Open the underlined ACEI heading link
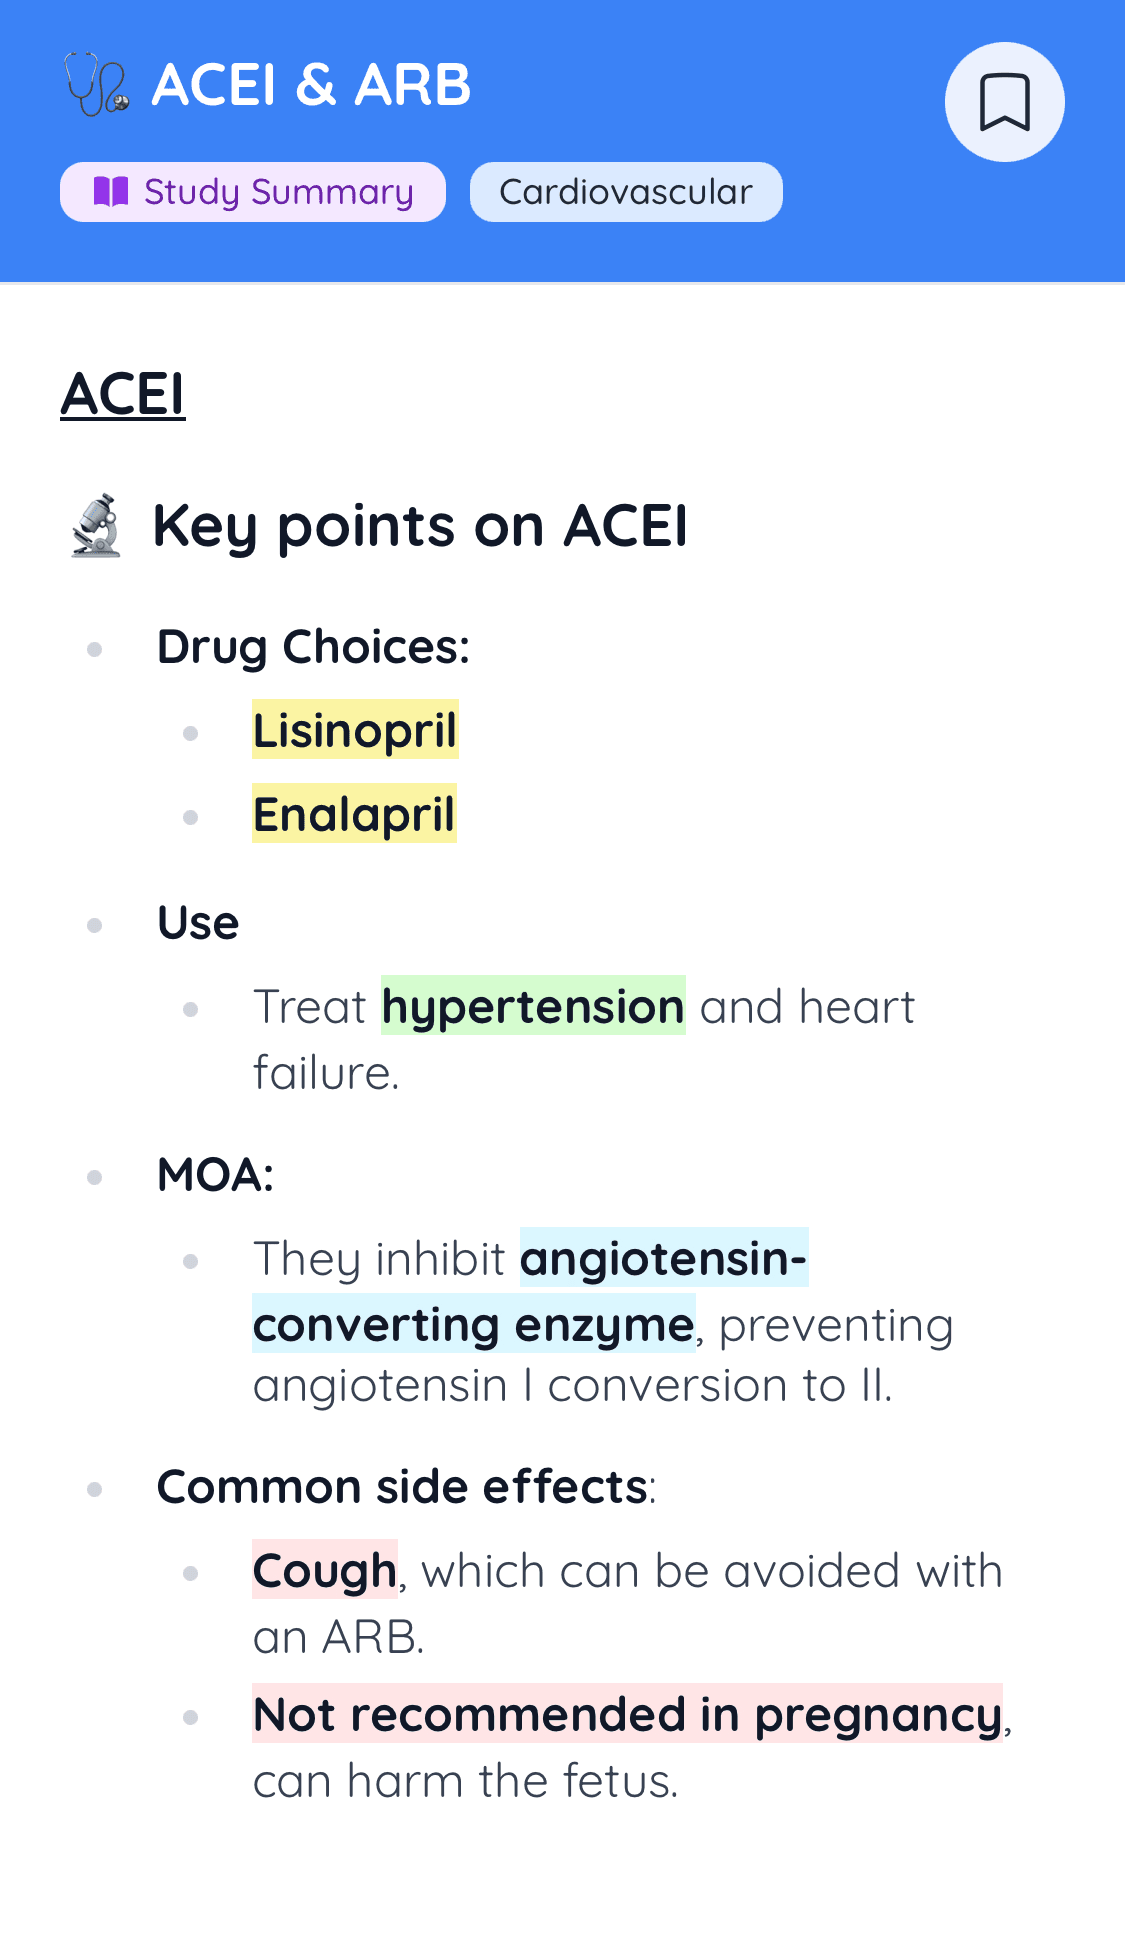The width and height of the screenshot is (1125, 1958). tap(123, 394)
